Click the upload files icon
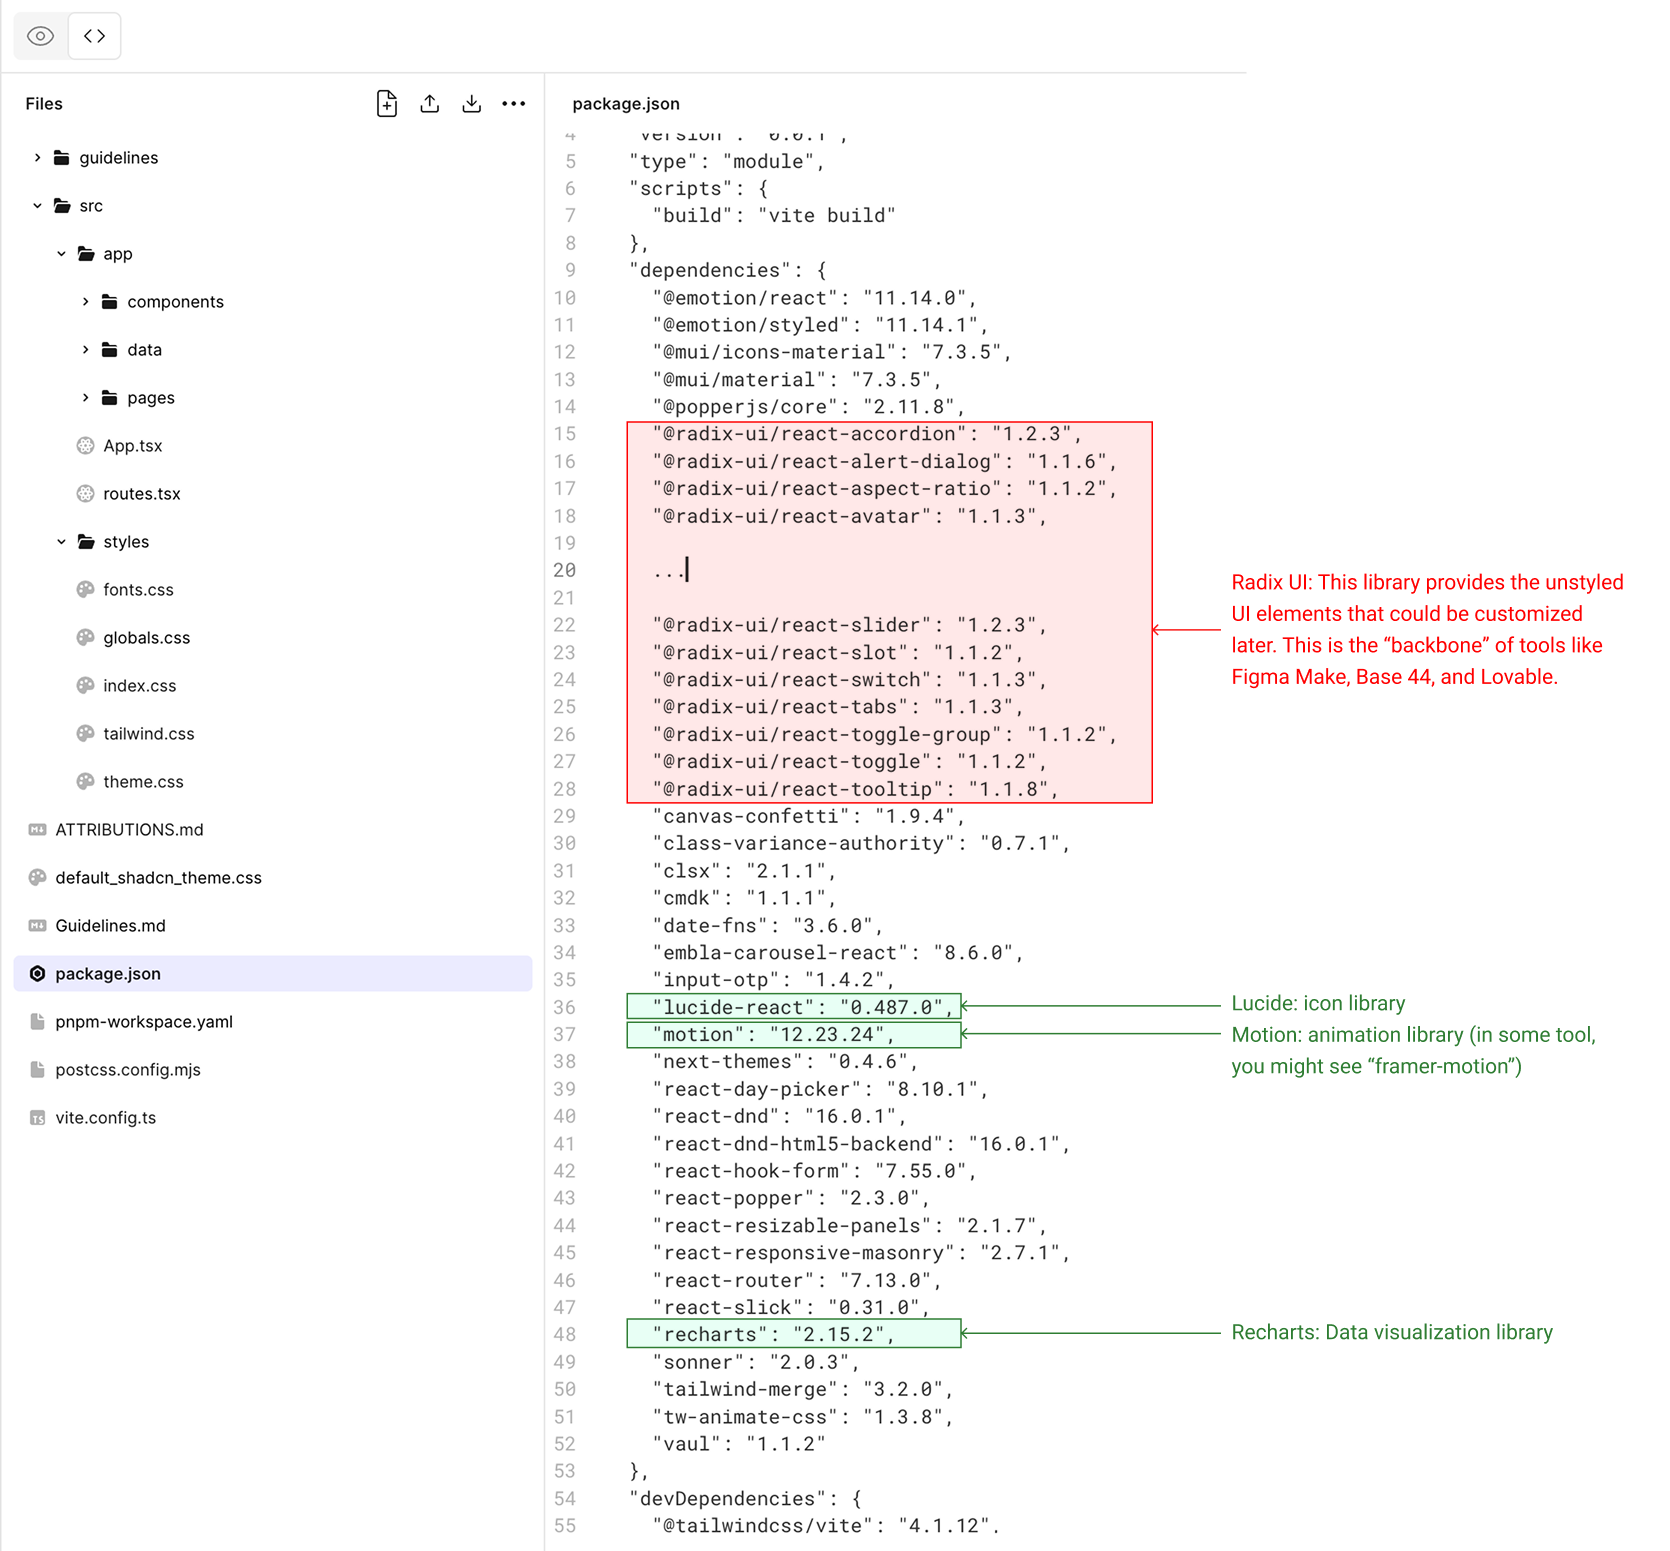This screenshot has height=1551, width=1670. [430, 103]
